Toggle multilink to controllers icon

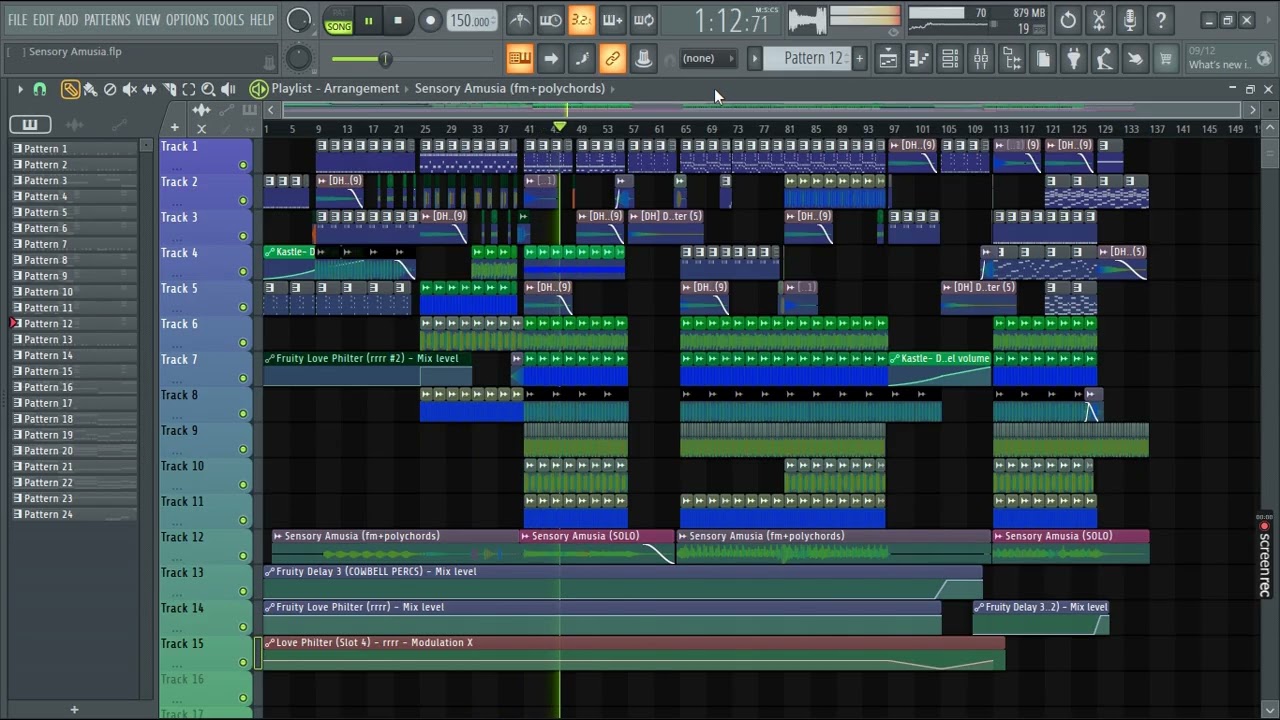point(612,59)
